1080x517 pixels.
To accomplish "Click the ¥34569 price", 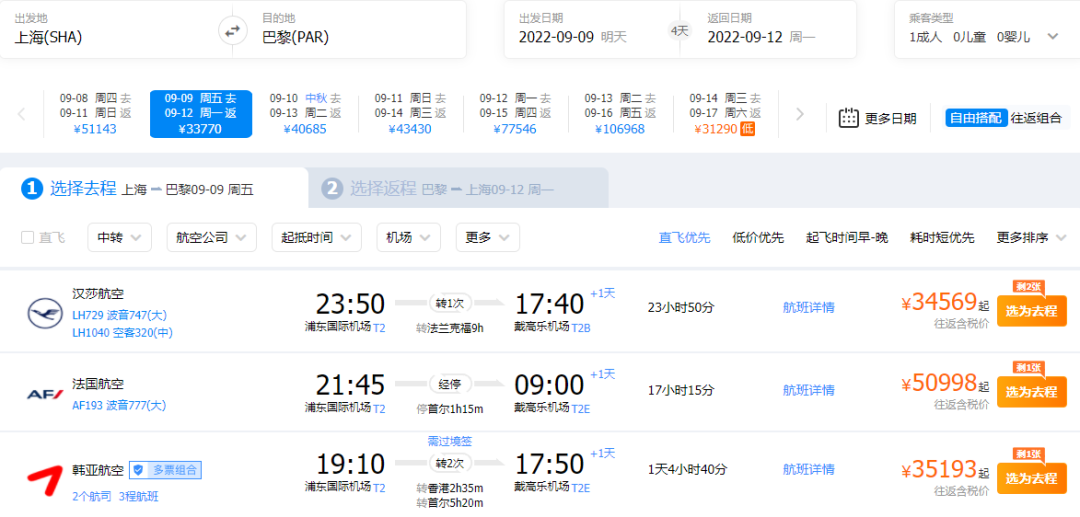I will coord(940,303).
